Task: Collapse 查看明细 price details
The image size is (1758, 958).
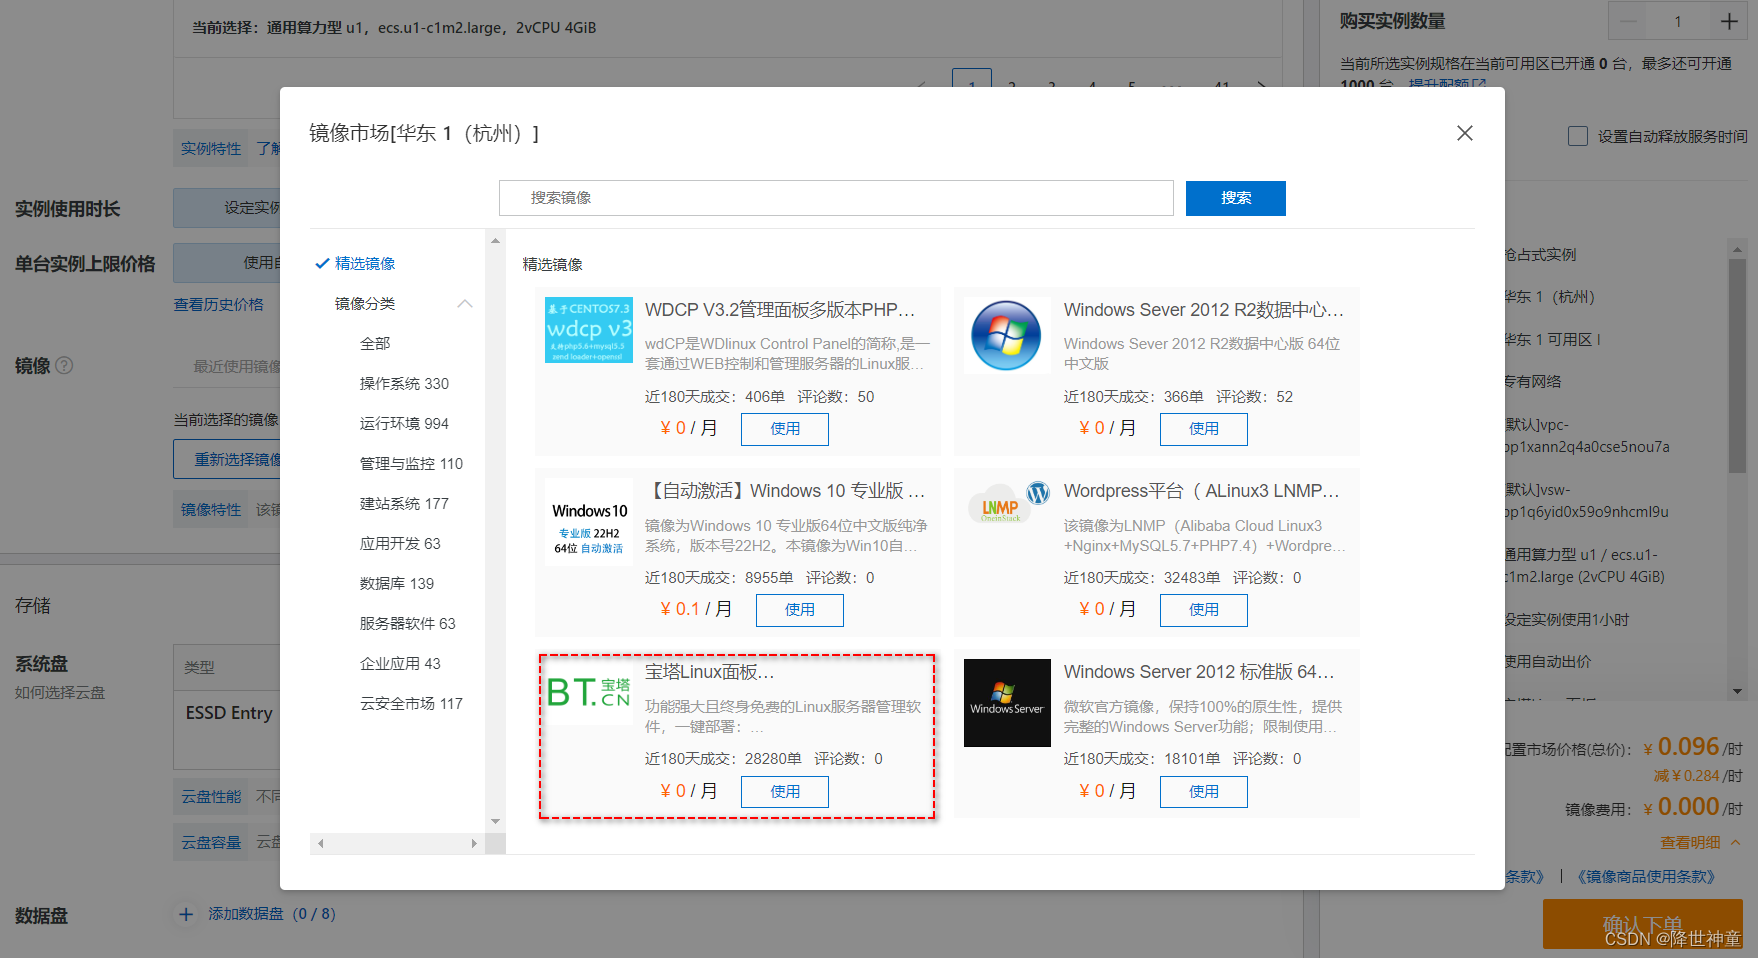Action: click(1701, 842)
